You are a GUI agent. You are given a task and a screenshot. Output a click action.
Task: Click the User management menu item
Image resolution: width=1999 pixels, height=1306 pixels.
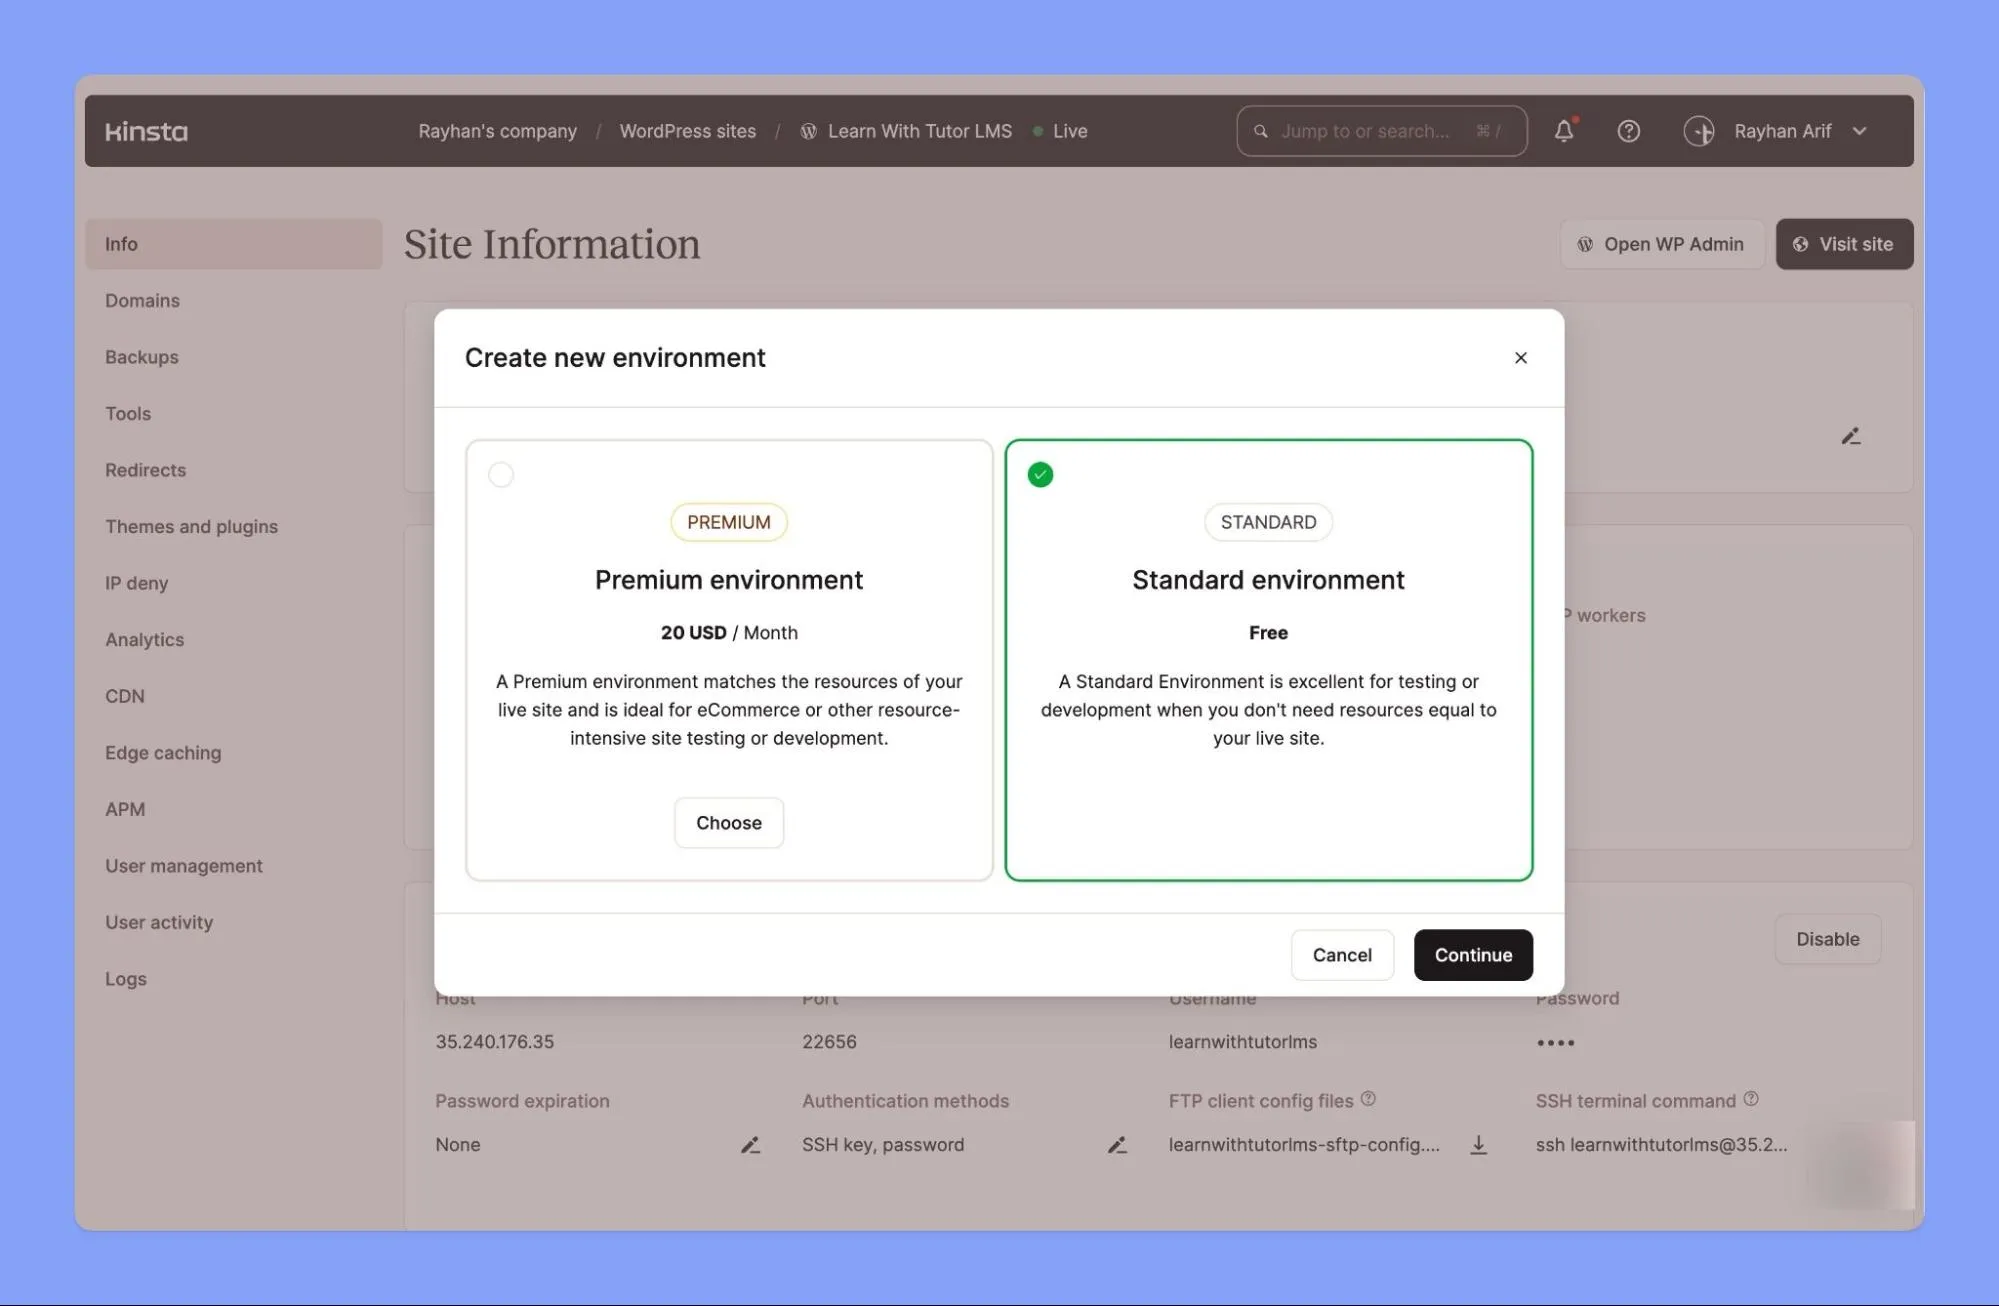point(184,866)
